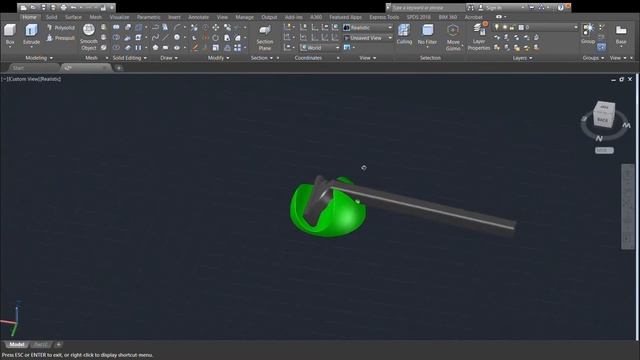Click the Group tool
The height and width of the screenshot is (360, 640).
[588, 34]
